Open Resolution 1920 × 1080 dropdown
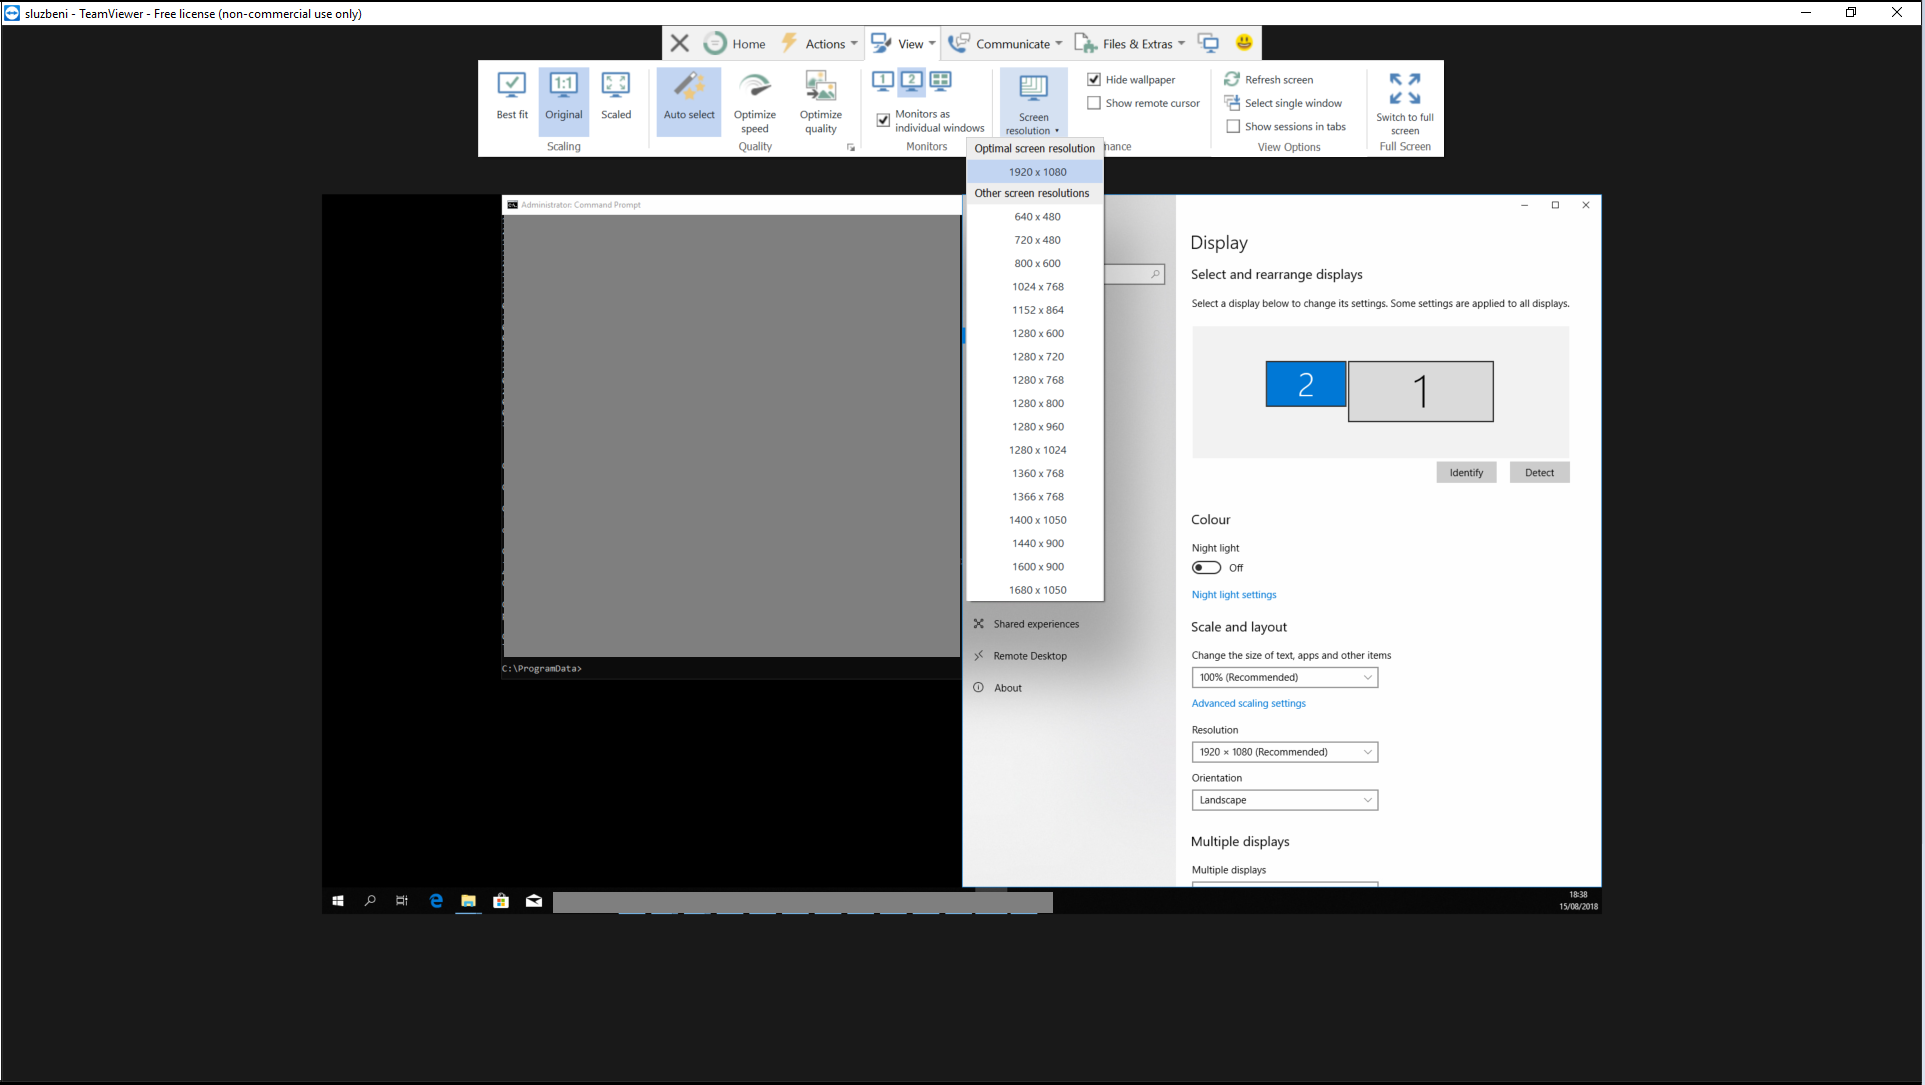Viewport: 1925px width, 1085px height. [1284, 752]
